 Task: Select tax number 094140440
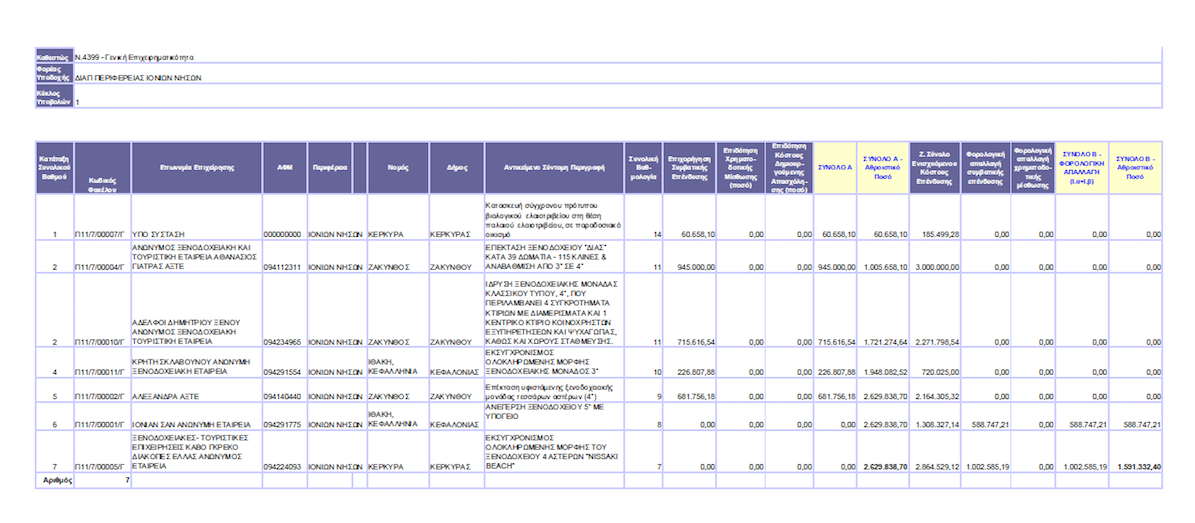284,397
